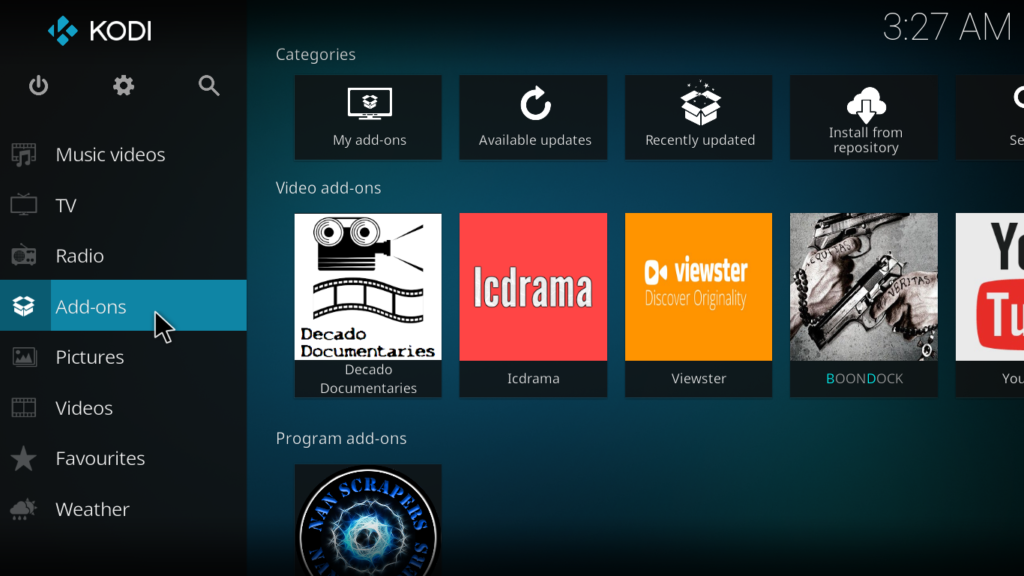Click the Icdrama caption text
The width and height of the screenshot is (1024, 576).
pyautogui.click(x=534, y=379)
